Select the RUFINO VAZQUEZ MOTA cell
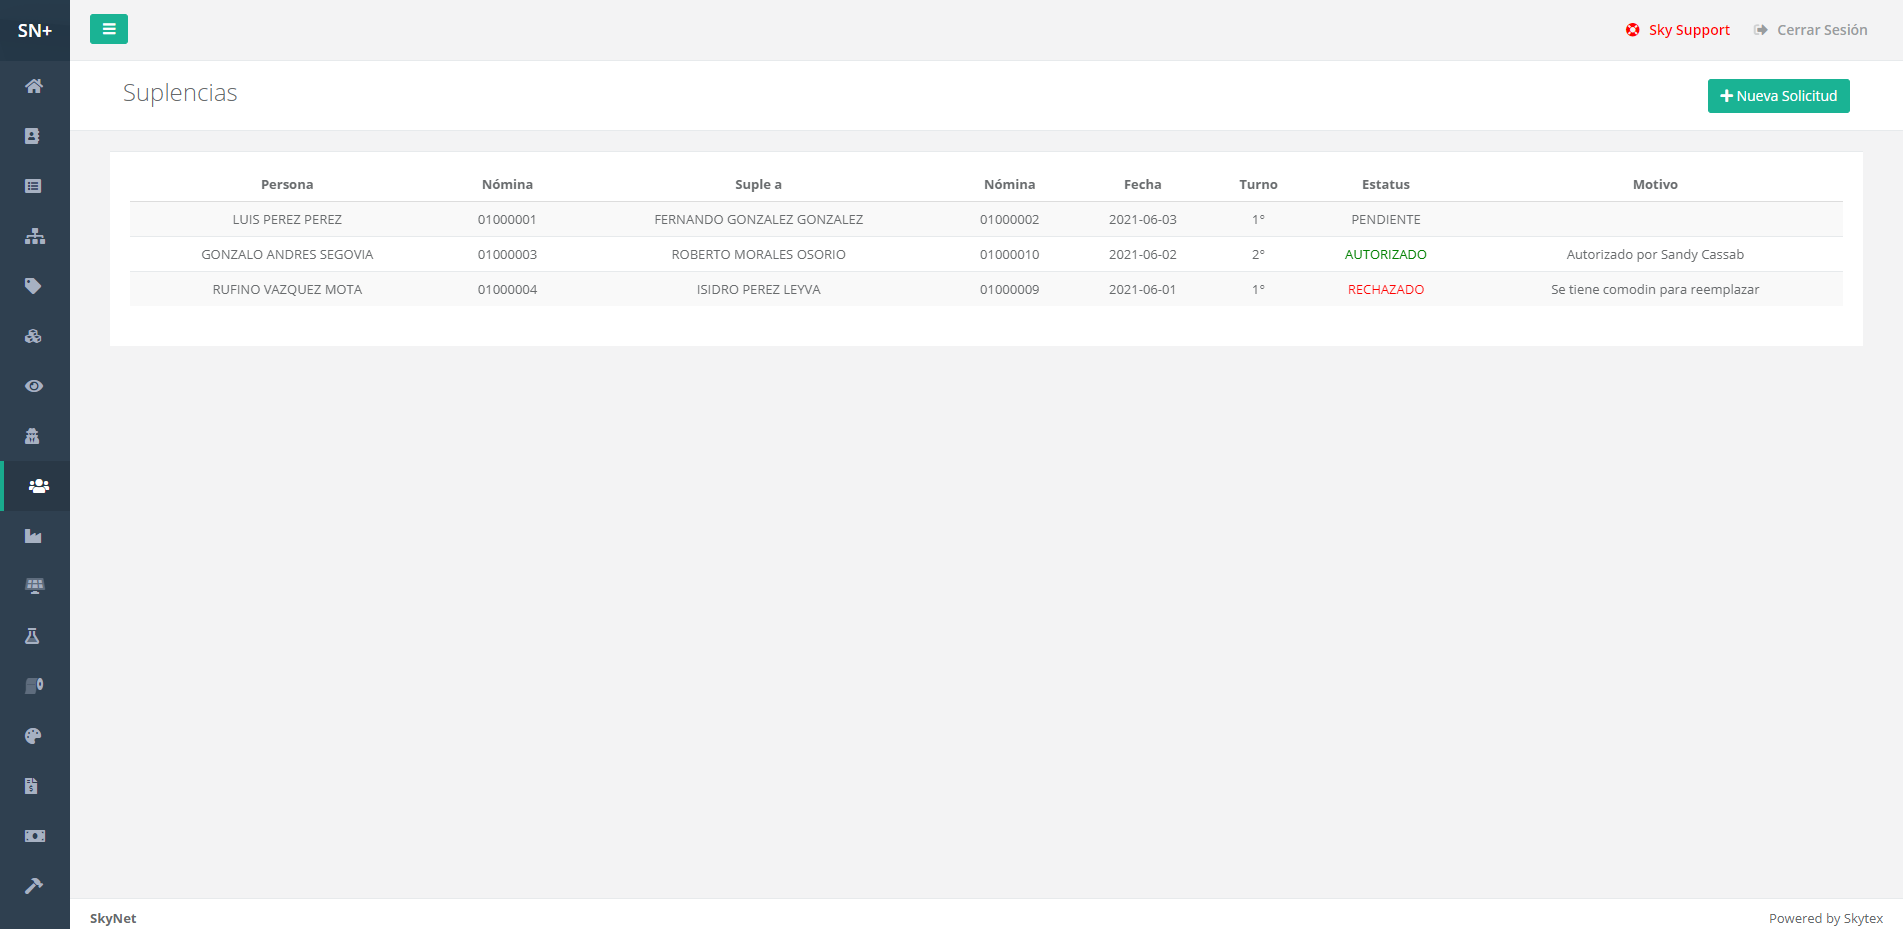Screen dimensions: 1903x929 coord(287,290)
